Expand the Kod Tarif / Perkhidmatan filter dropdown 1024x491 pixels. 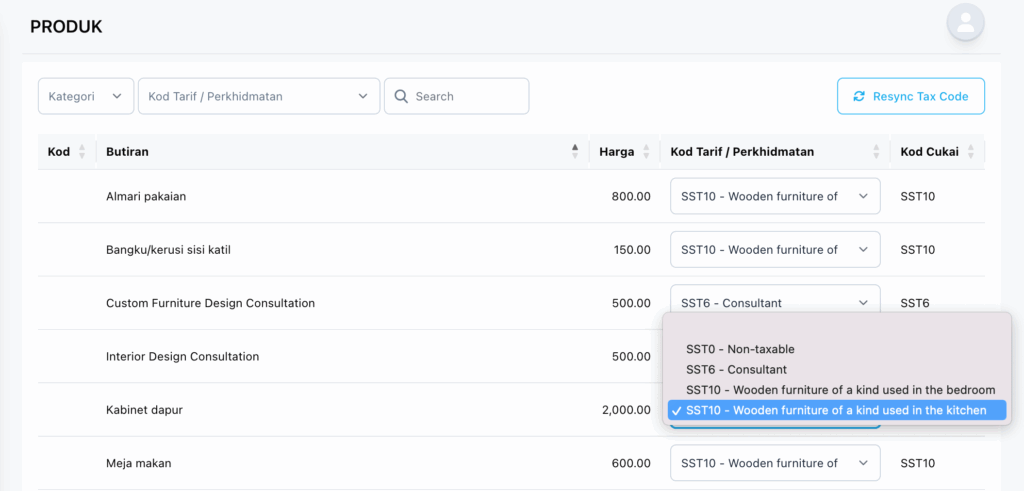click(259, 97)
